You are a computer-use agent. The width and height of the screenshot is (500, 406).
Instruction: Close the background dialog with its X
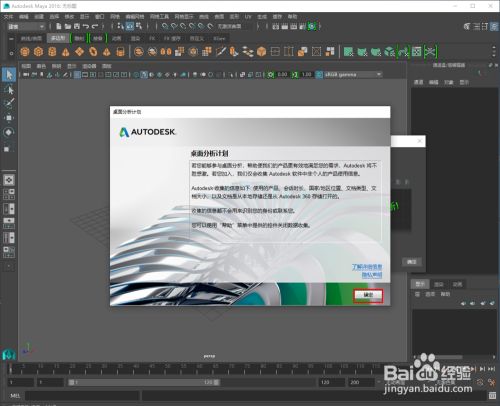click(420, 141)
